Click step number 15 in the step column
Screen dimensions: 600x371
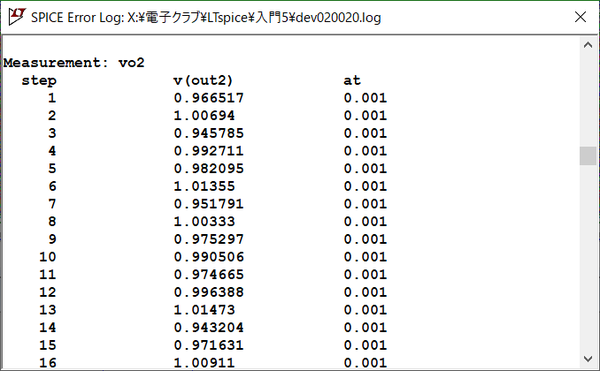tap(47, 345)
